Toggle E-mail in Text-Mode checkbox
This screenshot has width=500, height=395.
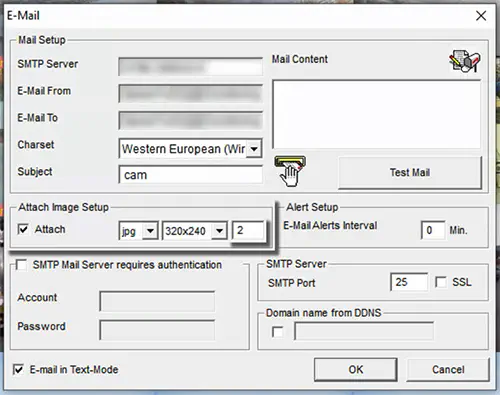18,369
